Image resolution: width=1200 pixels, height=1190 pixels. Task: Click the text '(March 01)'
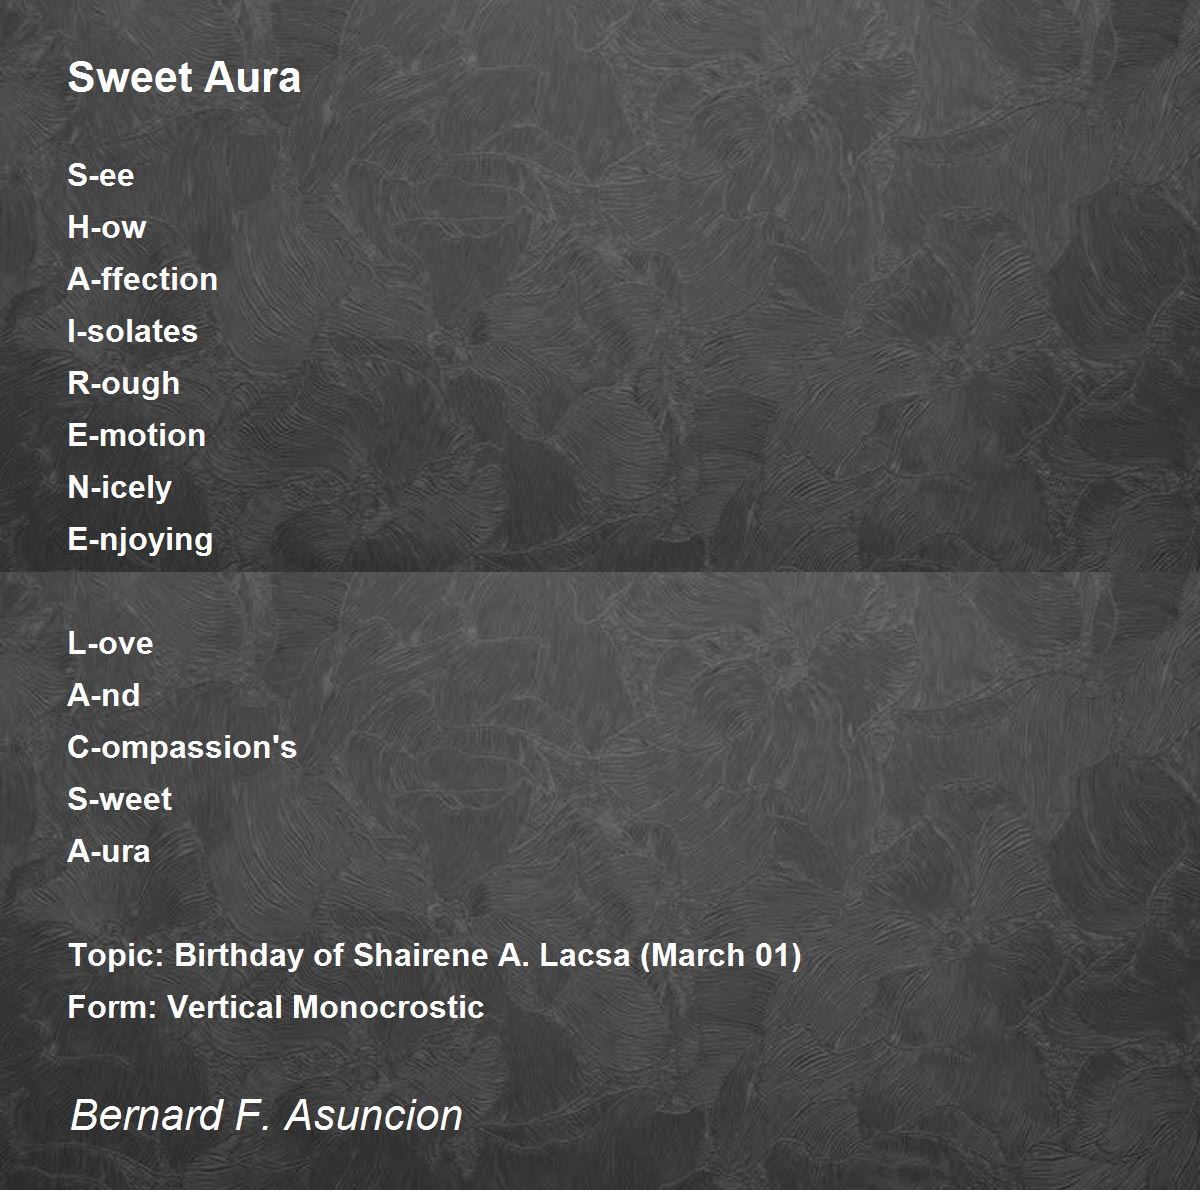pyautogui.click(x=720, y=955)
